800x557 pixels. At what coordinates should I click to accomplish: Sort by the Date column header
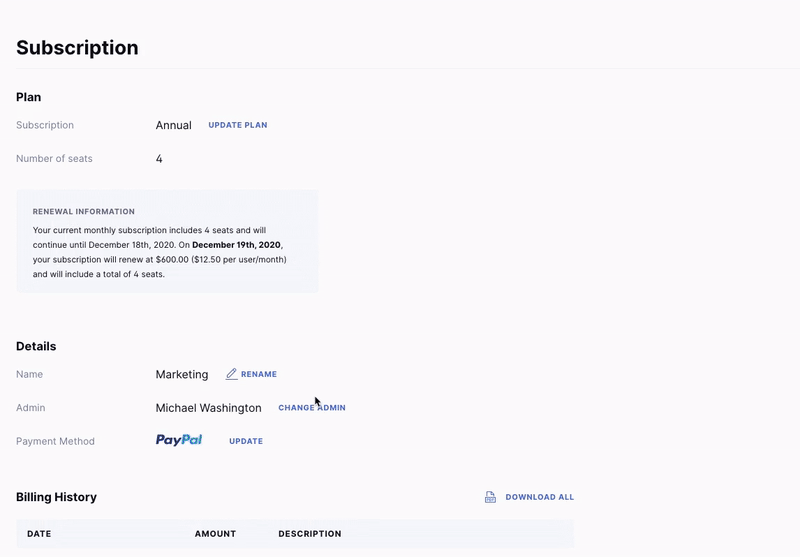tap(39, 534)
